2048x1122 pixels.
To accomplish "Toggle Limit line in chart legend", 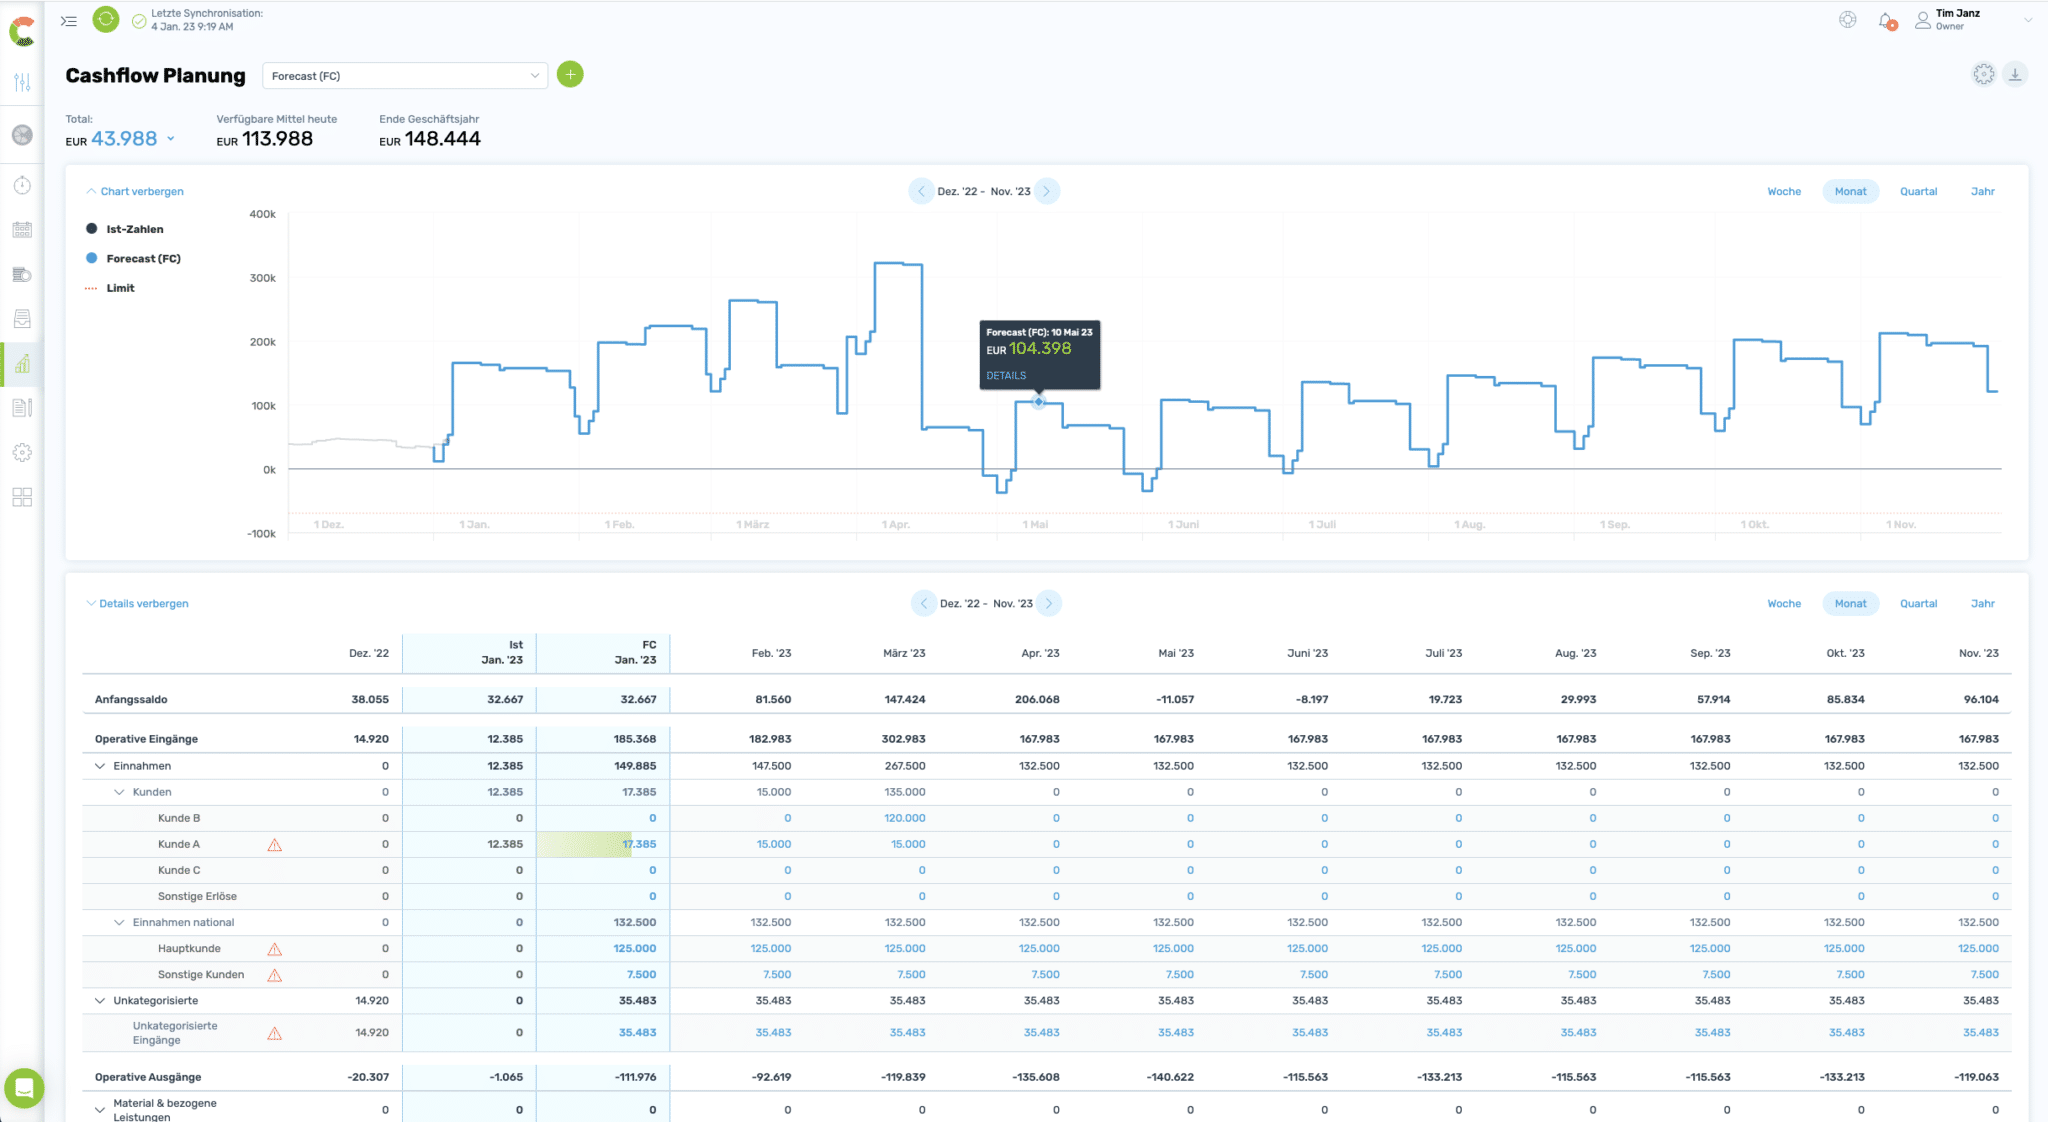I will coord(120,288).
